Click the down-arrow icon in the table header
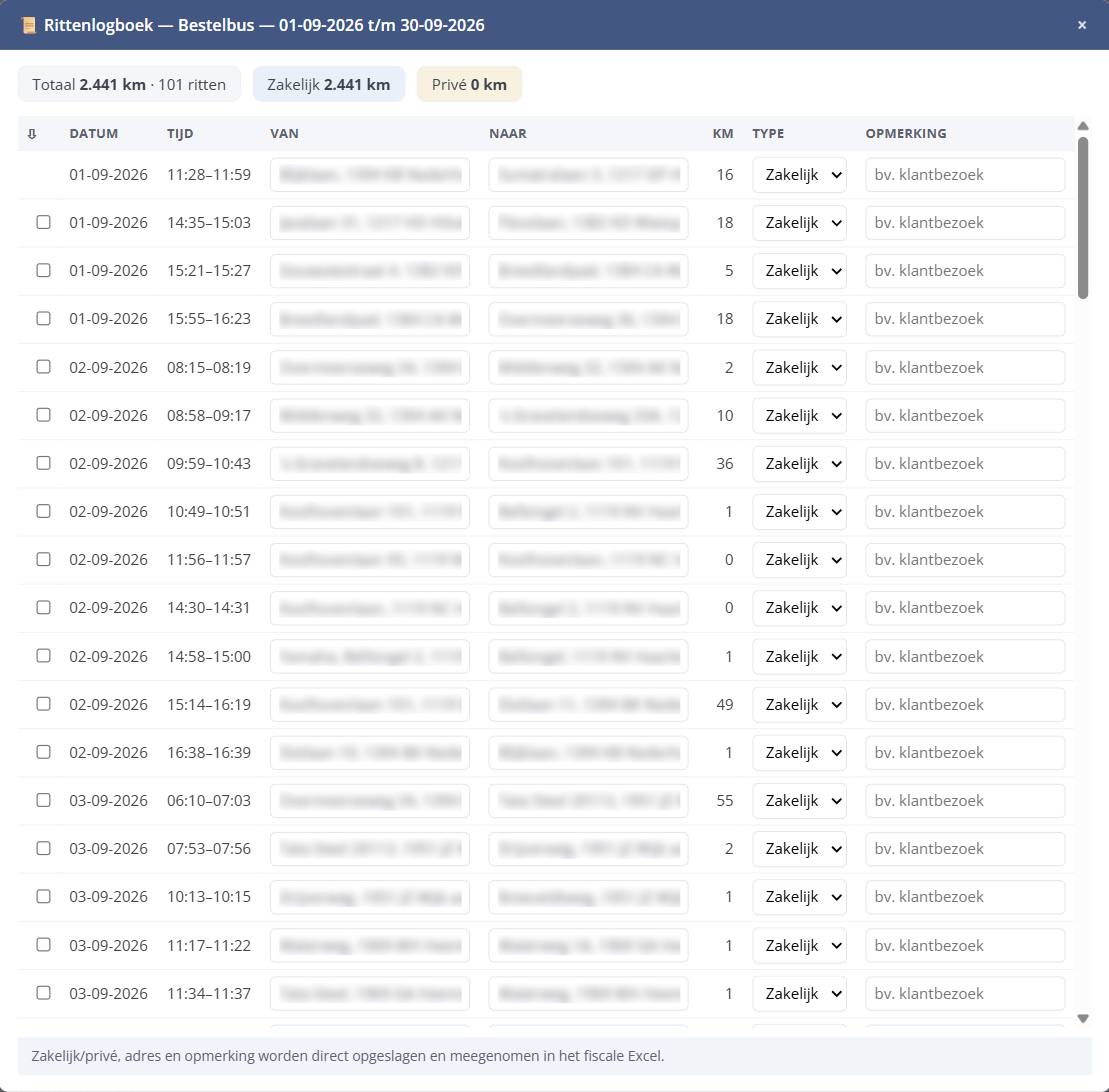 [32, 134]
